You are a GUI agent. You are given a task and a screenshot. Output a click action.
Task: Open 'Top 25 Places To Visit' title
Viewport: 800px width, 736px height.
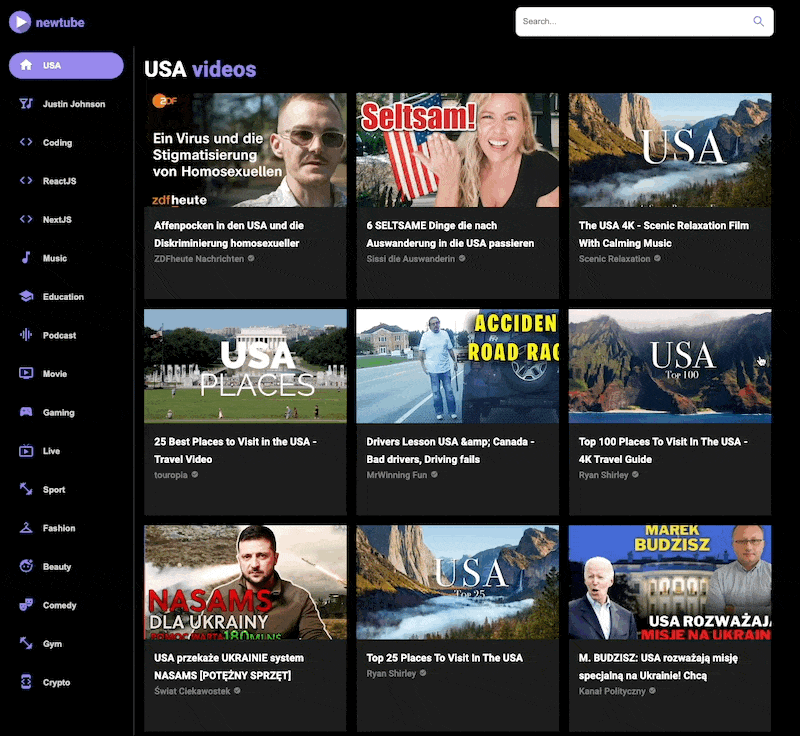tap(444, 658)
